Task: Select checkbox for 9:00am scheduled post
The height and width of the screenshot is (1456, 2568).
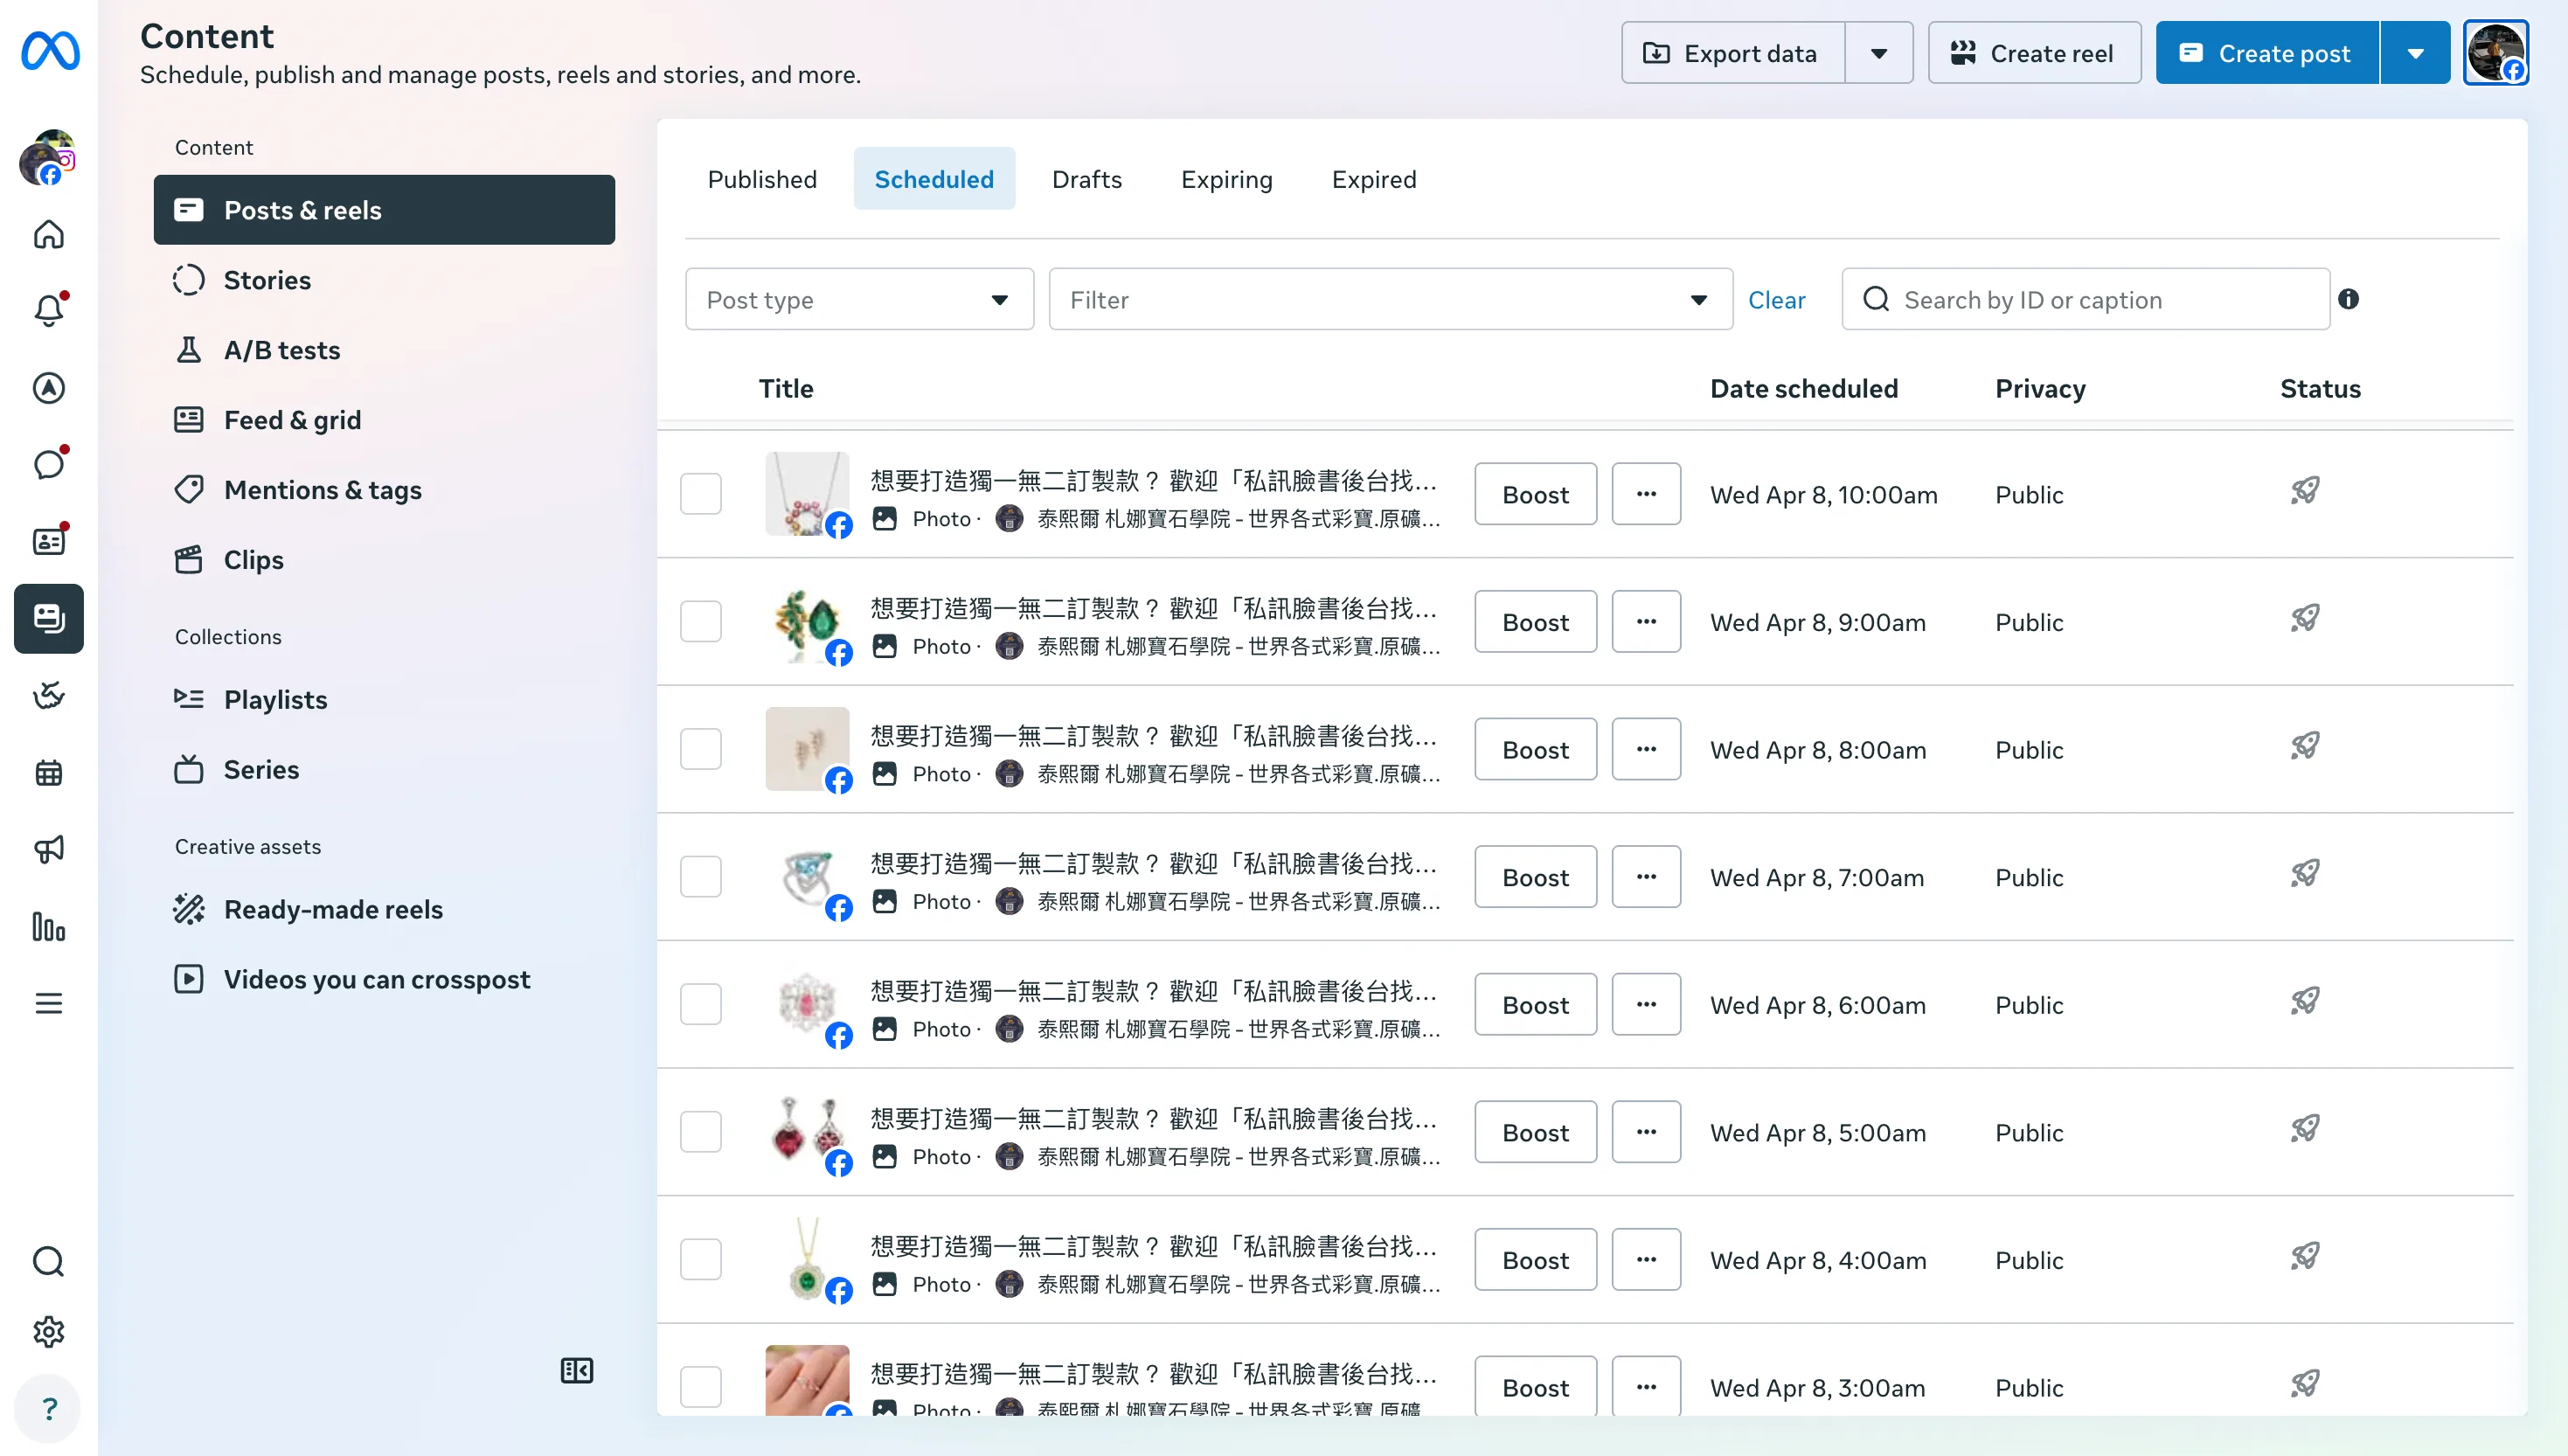Action: point(701,621)
